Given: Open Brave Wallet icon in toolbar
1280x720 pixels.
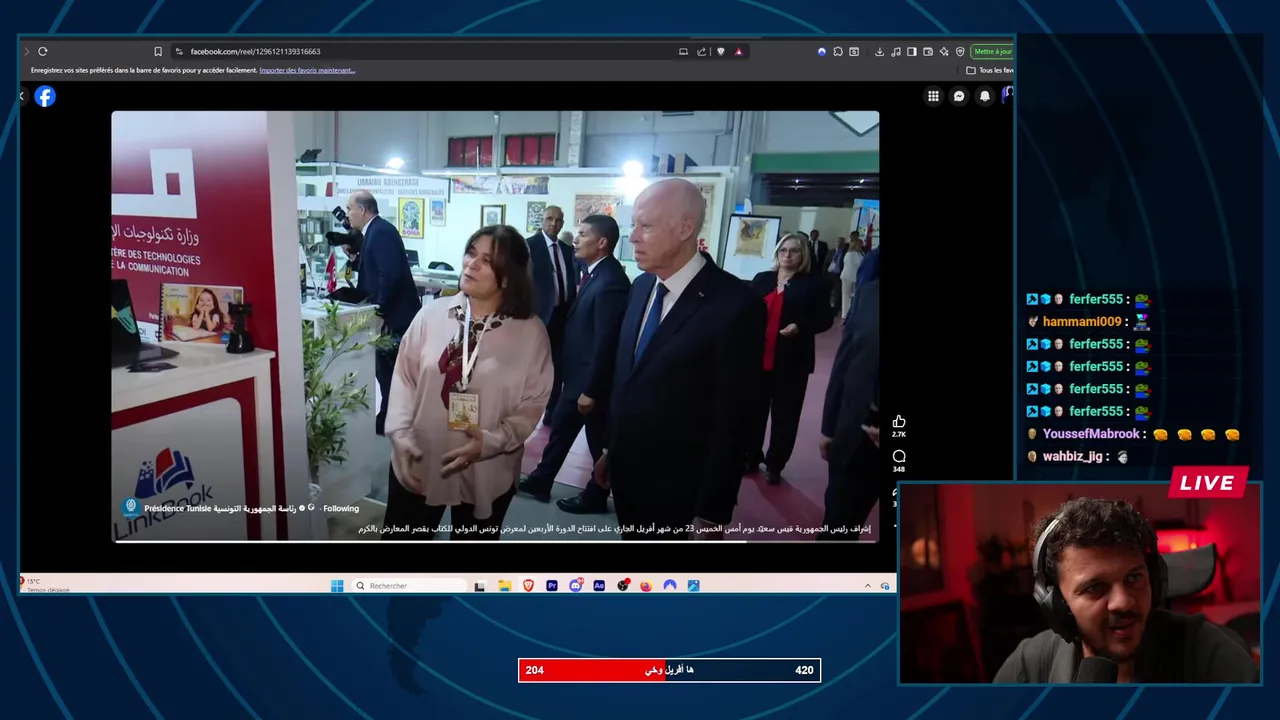Looking at the screenshot, I should pyautogui.click(x=928, y=51).
